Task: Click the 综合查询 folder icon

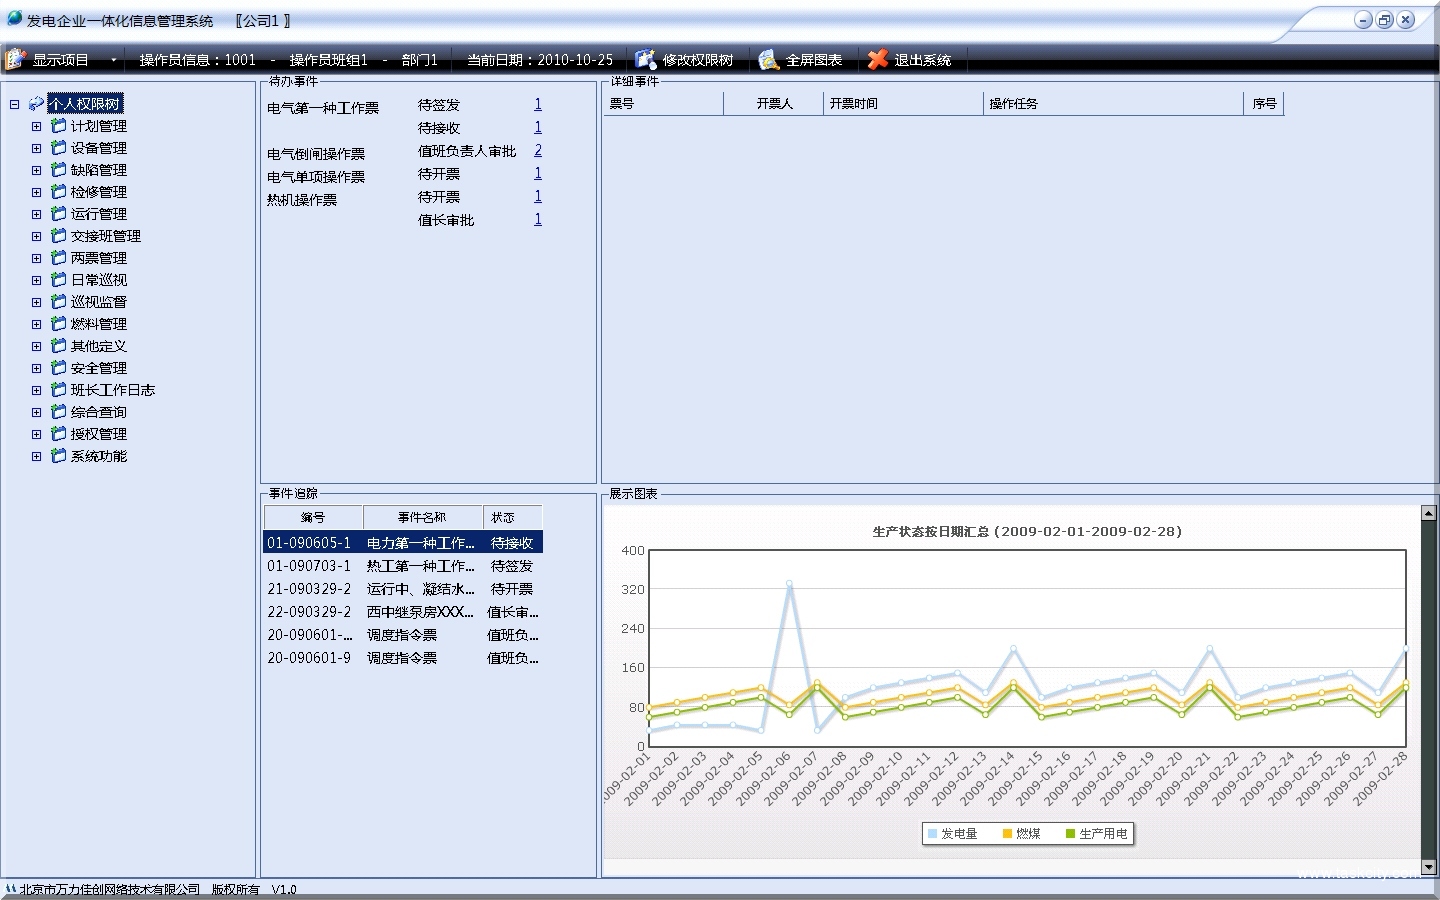Action: pyautogui.click(x=58, y=411)
